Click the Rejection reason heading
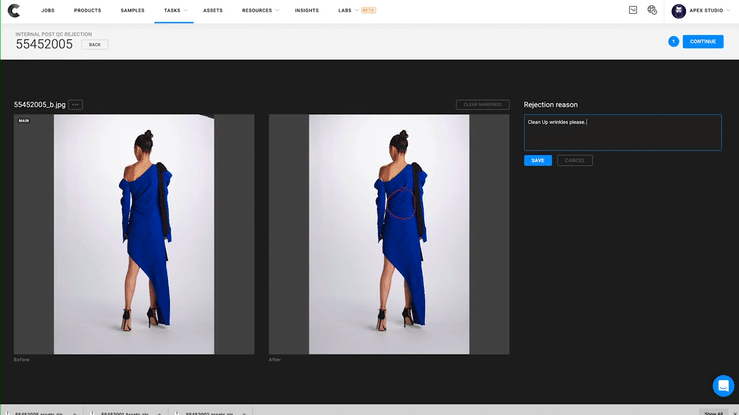739x415 pixels. [x=550, y=105]
